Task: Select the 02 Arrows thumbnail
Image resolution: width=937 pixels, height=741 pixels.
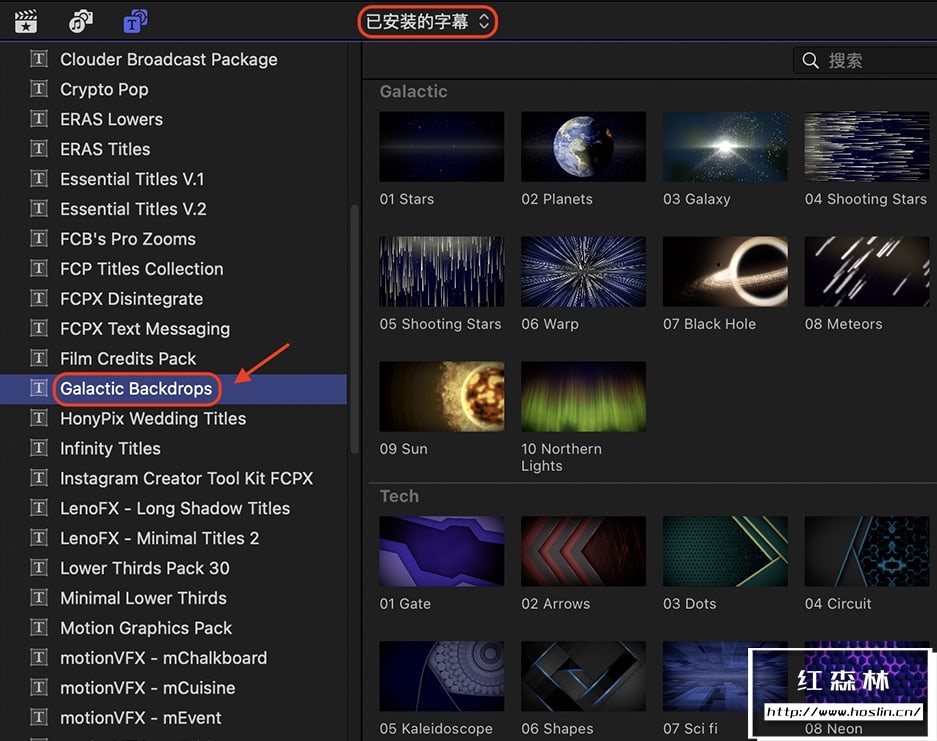Action: click(583, 551)
